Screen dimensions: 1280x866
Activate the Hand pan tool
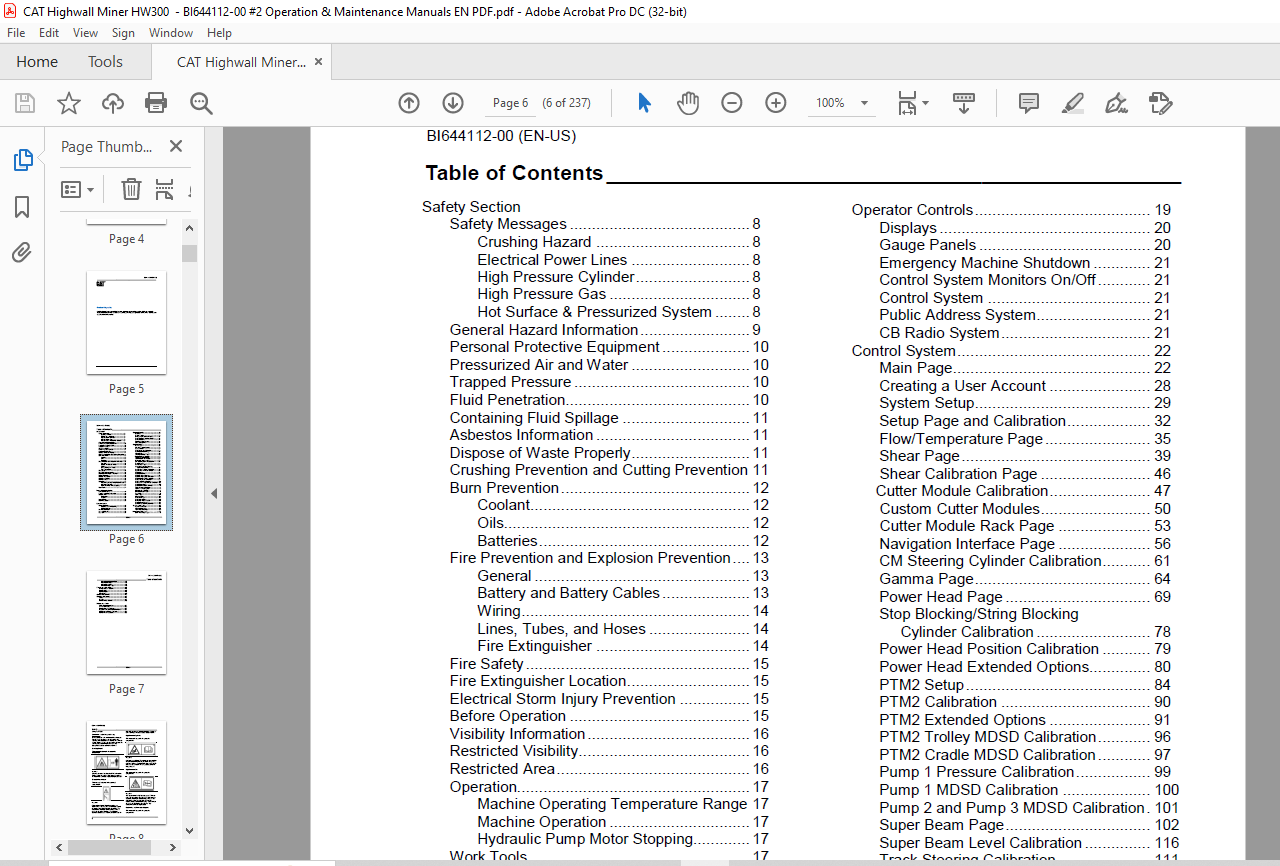point(688,103)
